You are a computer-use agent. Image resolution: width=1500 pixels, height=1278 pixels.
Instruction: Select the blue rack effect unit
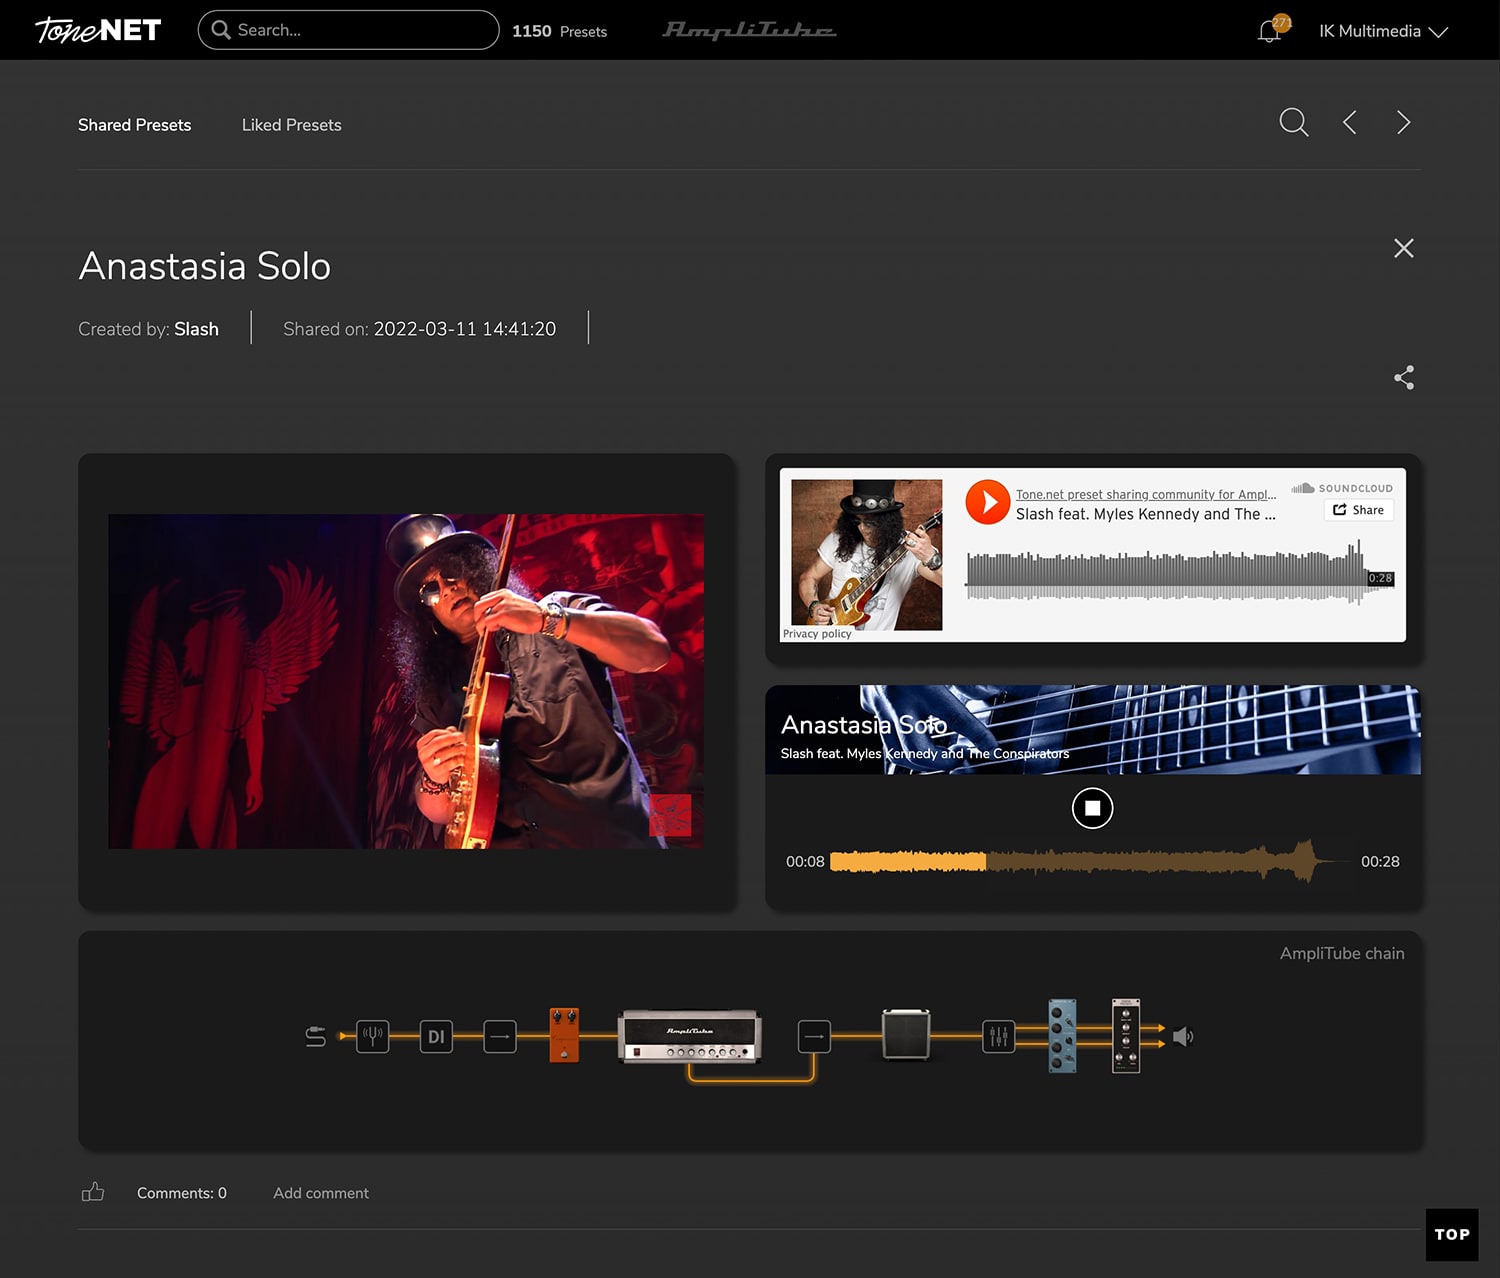pos(1062,1035)
